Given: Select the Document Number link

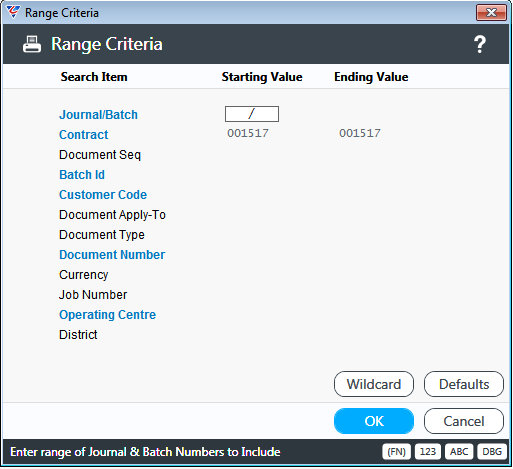Looking at the screenshot, I should tap(112, 255).
